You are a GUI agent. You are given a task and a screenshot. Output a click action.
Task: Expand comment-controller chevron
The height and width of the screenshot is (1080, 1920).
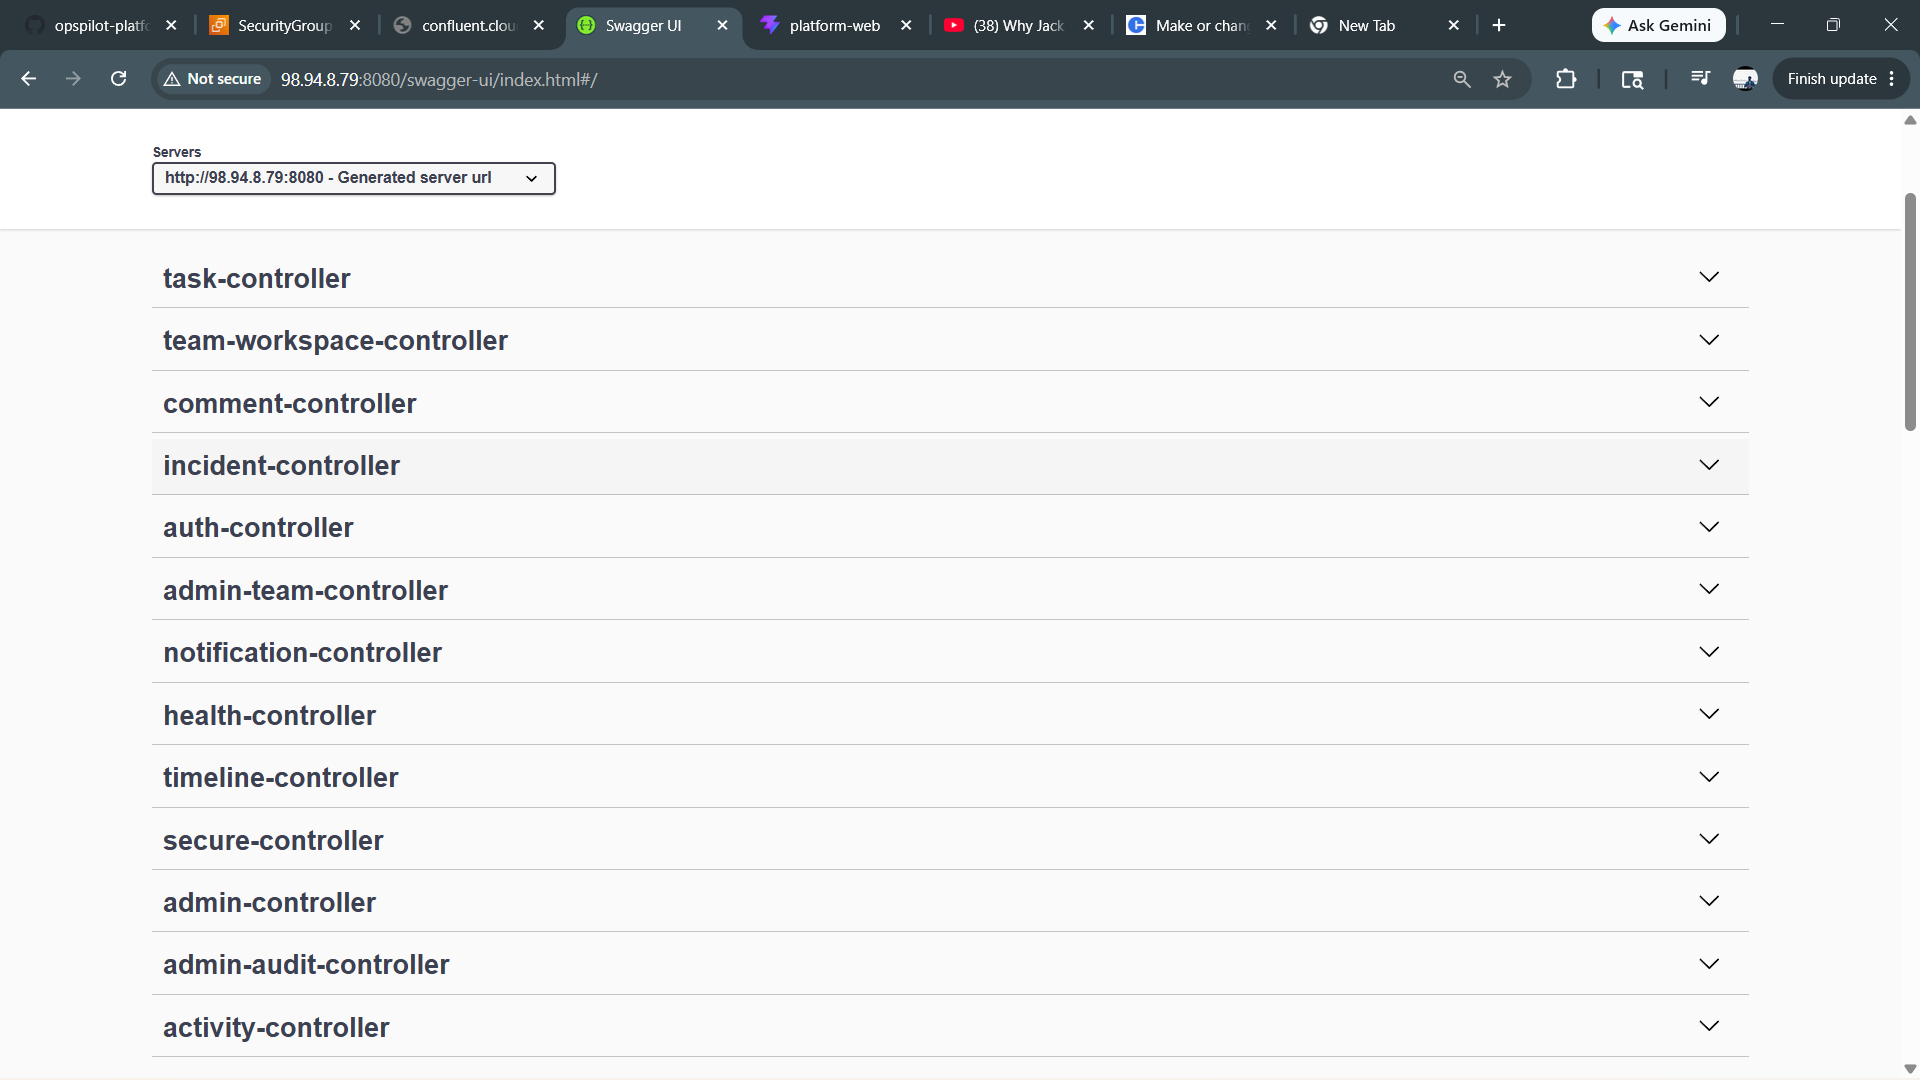[1709, 402]
